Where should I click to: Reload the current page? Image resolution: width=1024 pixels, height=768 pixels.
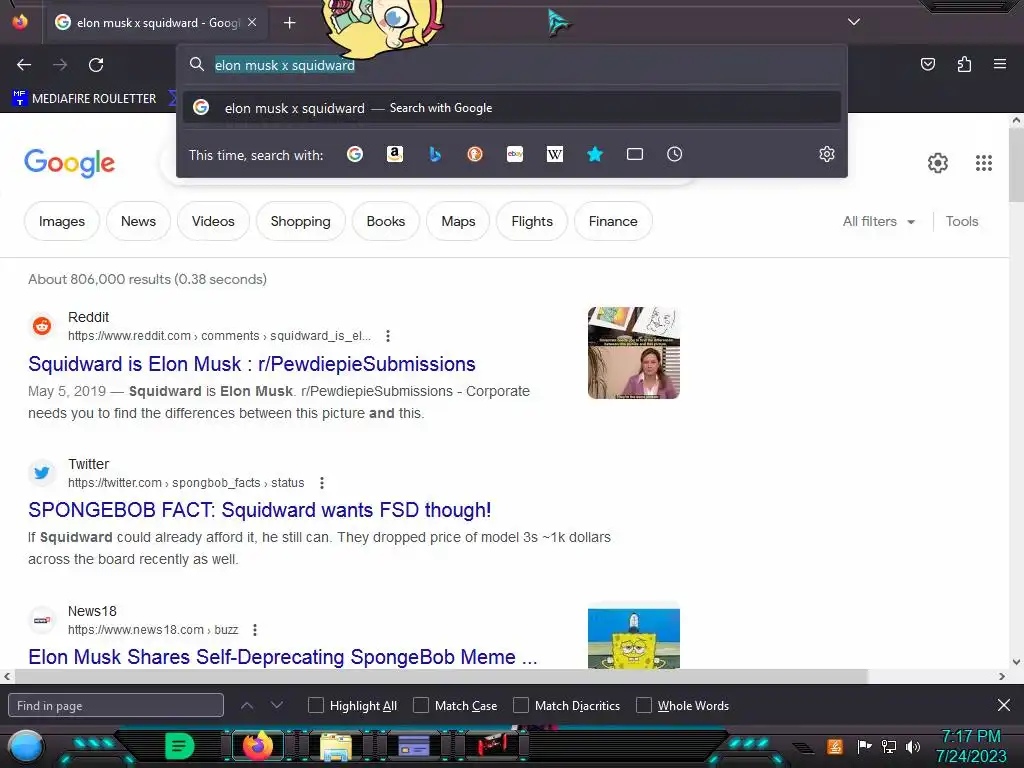click(96, 65)
